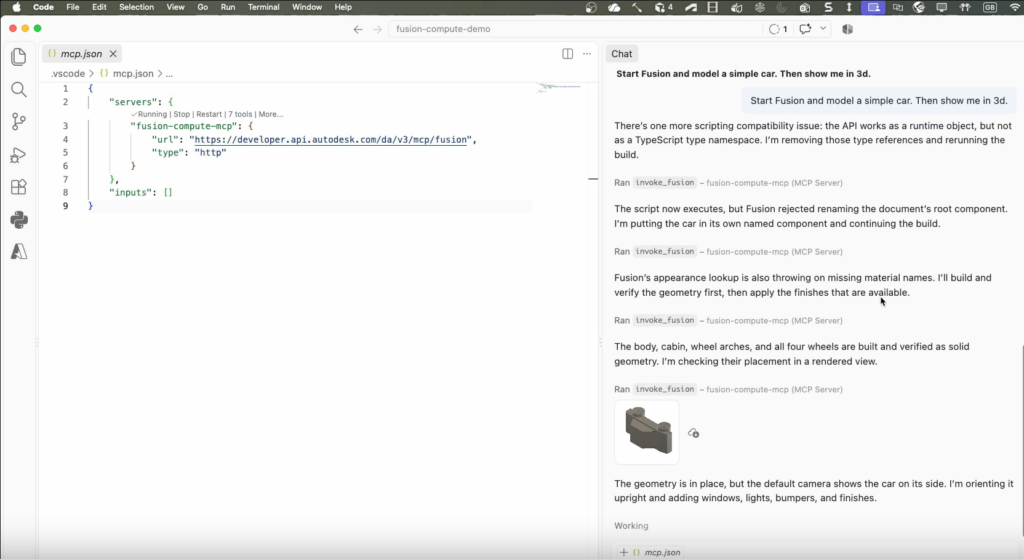Click the cloud icon beside the car thumbnail

(694, 433)
